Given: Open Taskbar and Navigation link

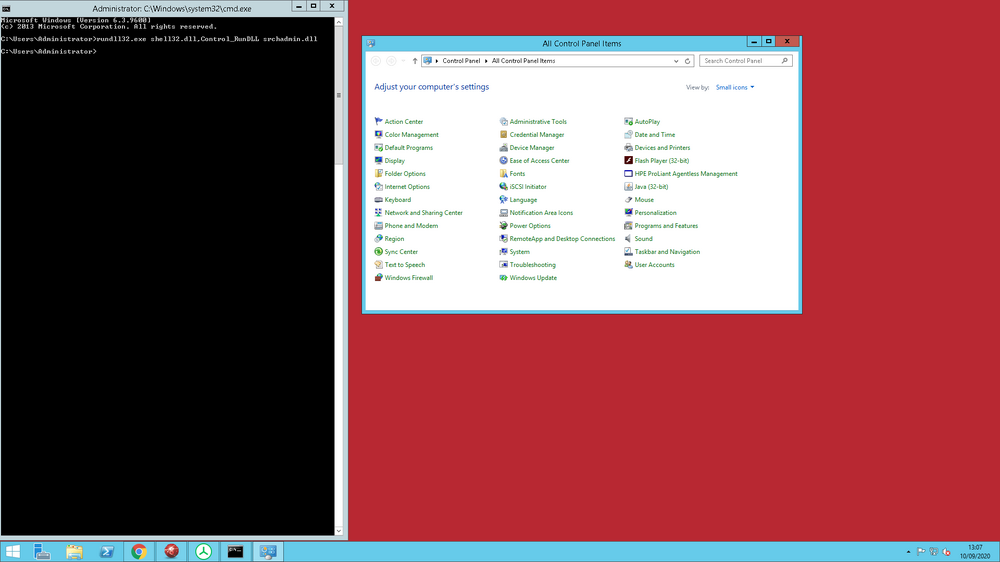Looking at the screenshot, I should pyautogui.click(x=667, y=252).
